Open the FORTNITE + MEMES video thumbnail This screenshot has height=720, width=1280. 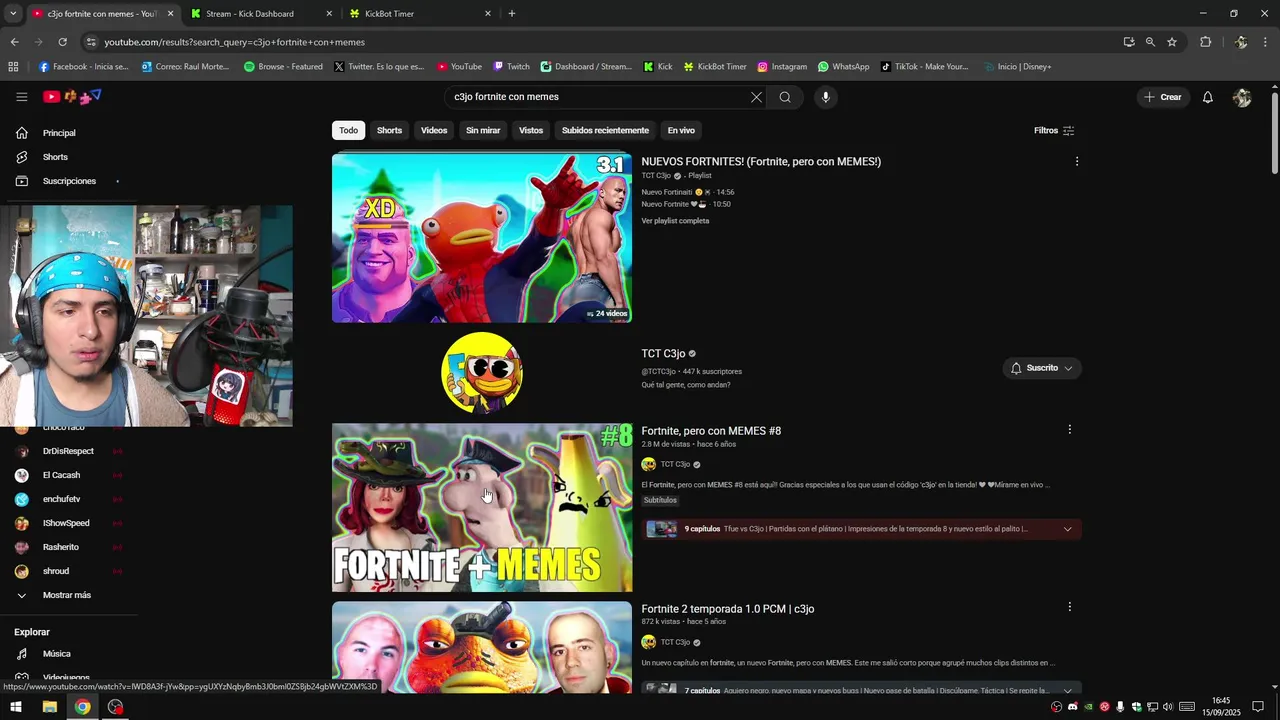click(482, 508)
